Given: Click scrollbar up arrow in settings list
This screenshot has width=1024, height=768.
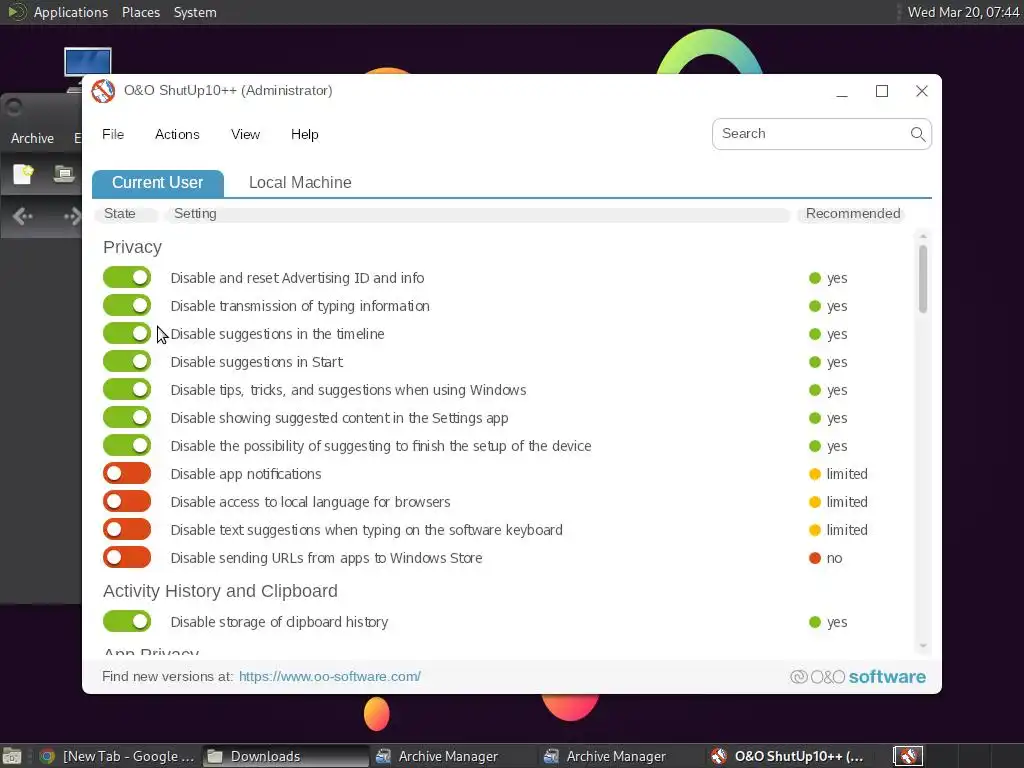Looking at the screenshot, I should tap(923, 236).
